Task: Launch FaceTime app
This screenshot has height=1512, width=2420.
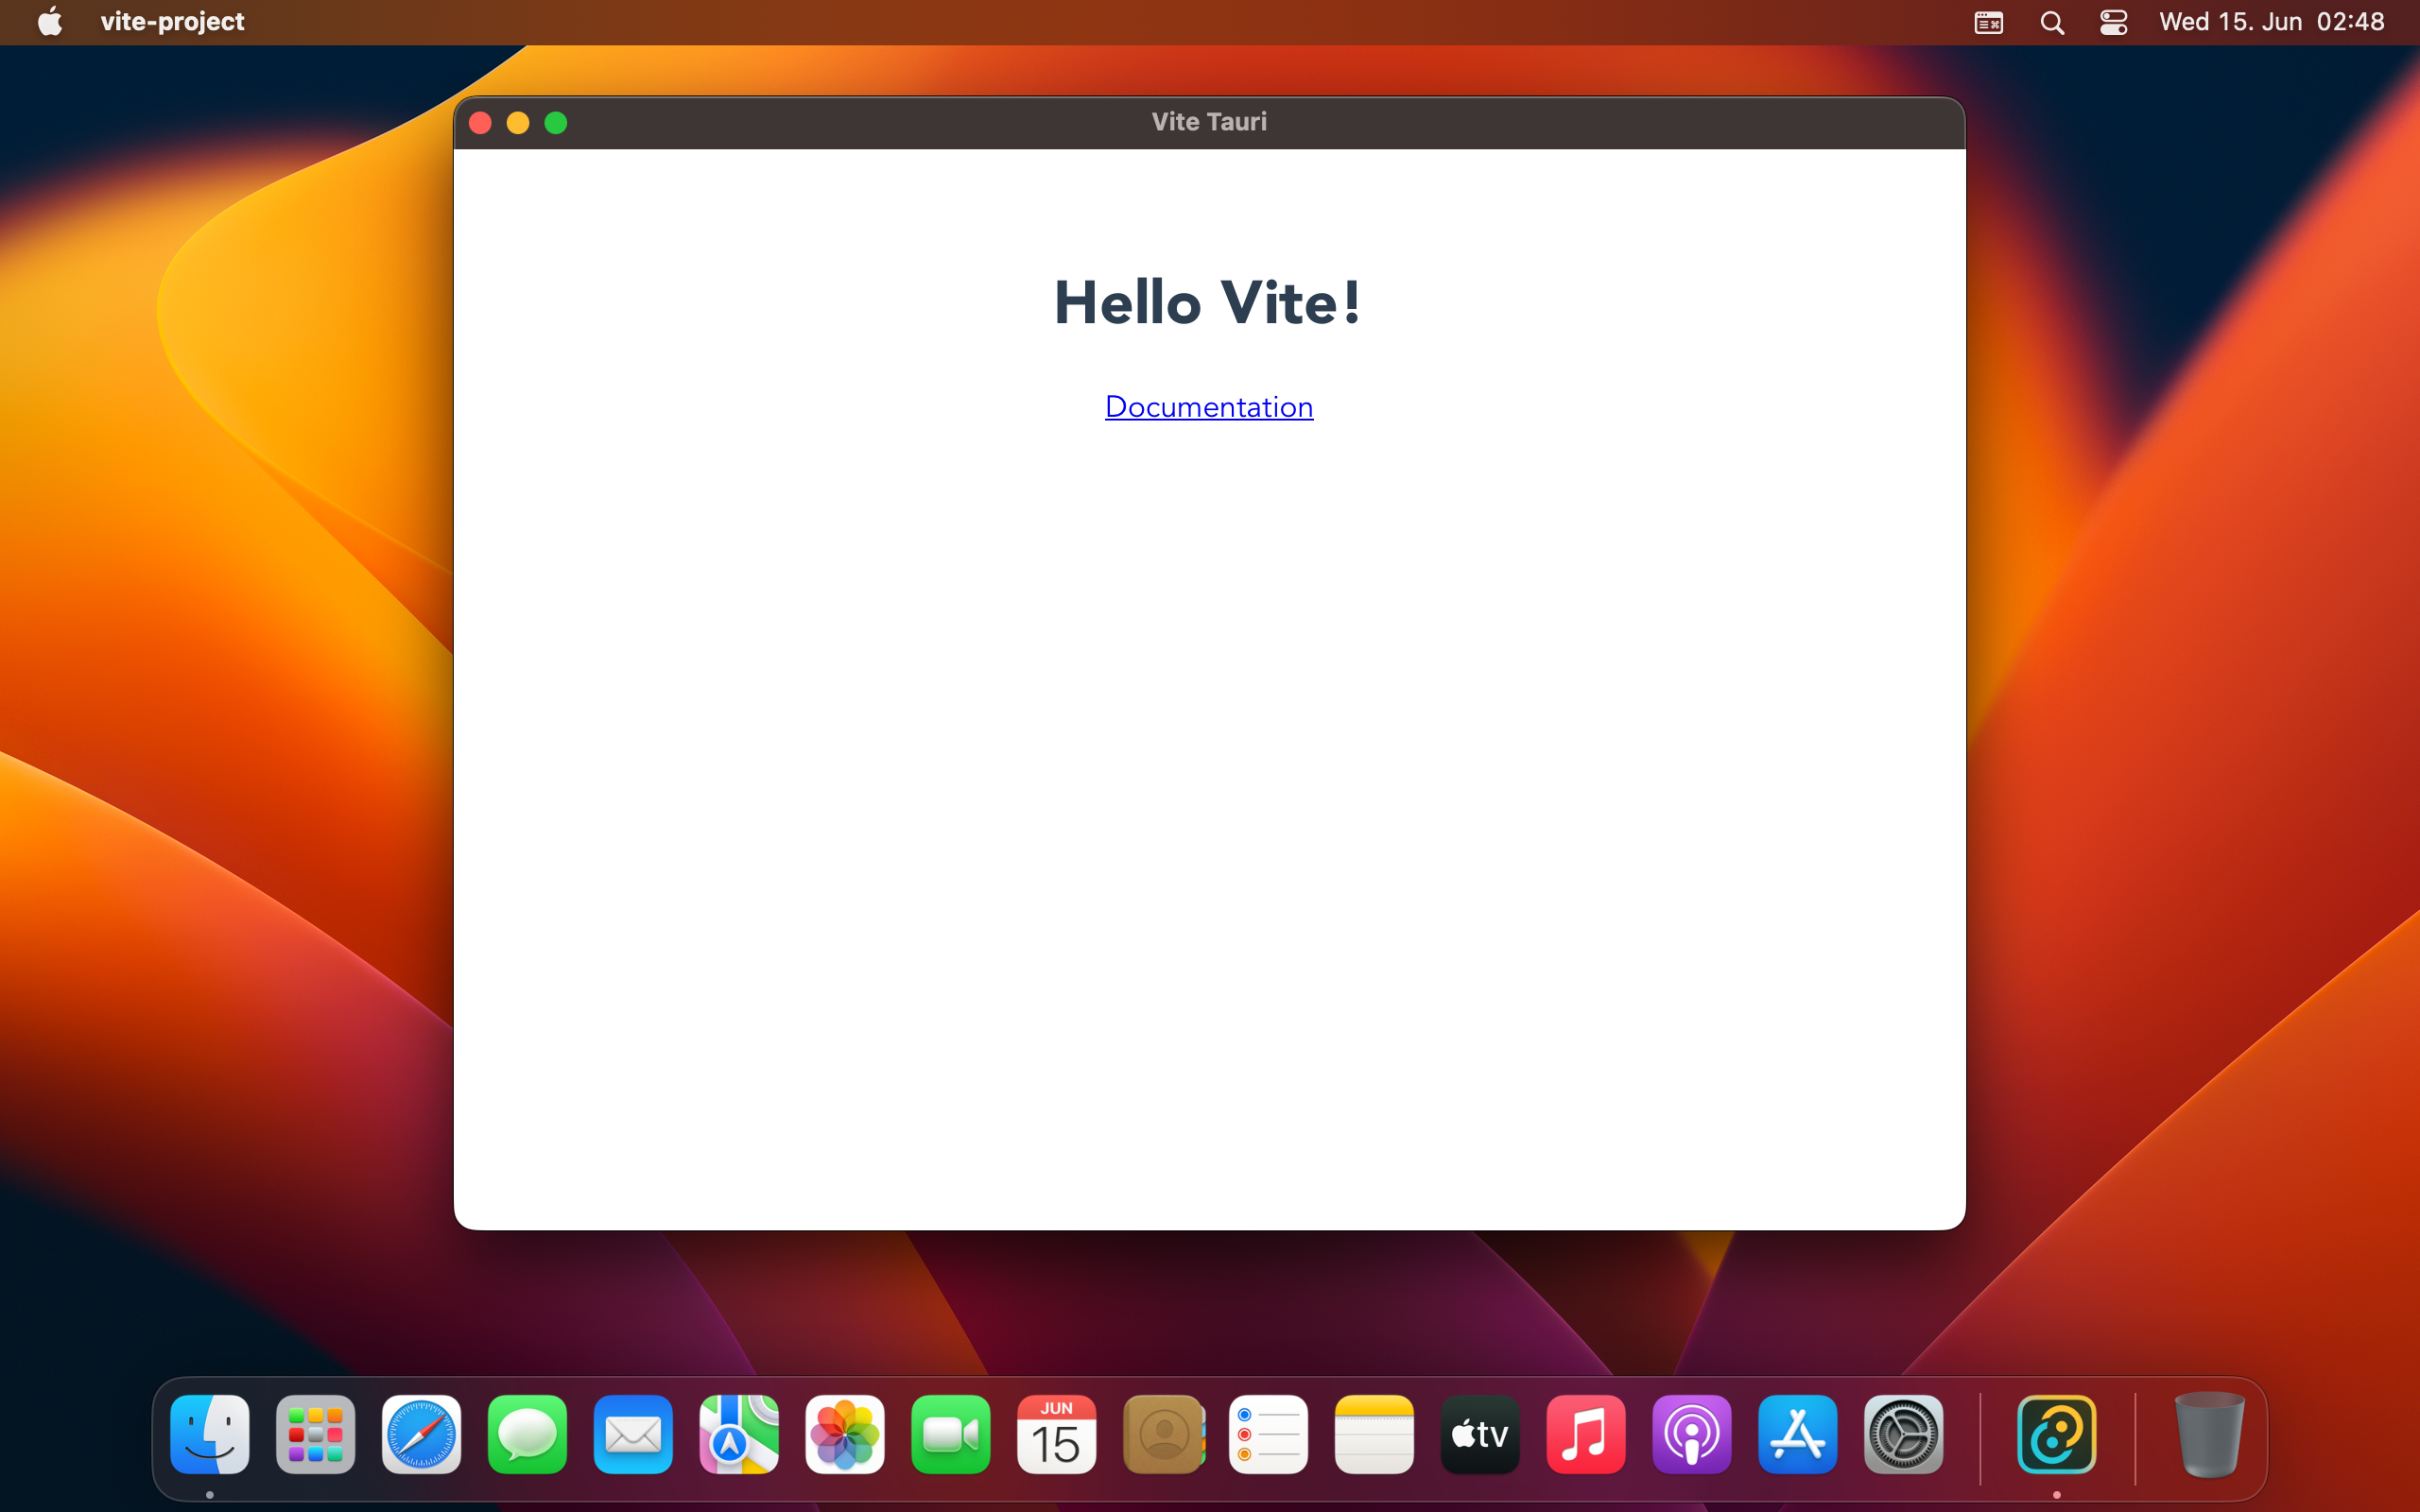Action: pyautogui.click(x=948, y=1435)
